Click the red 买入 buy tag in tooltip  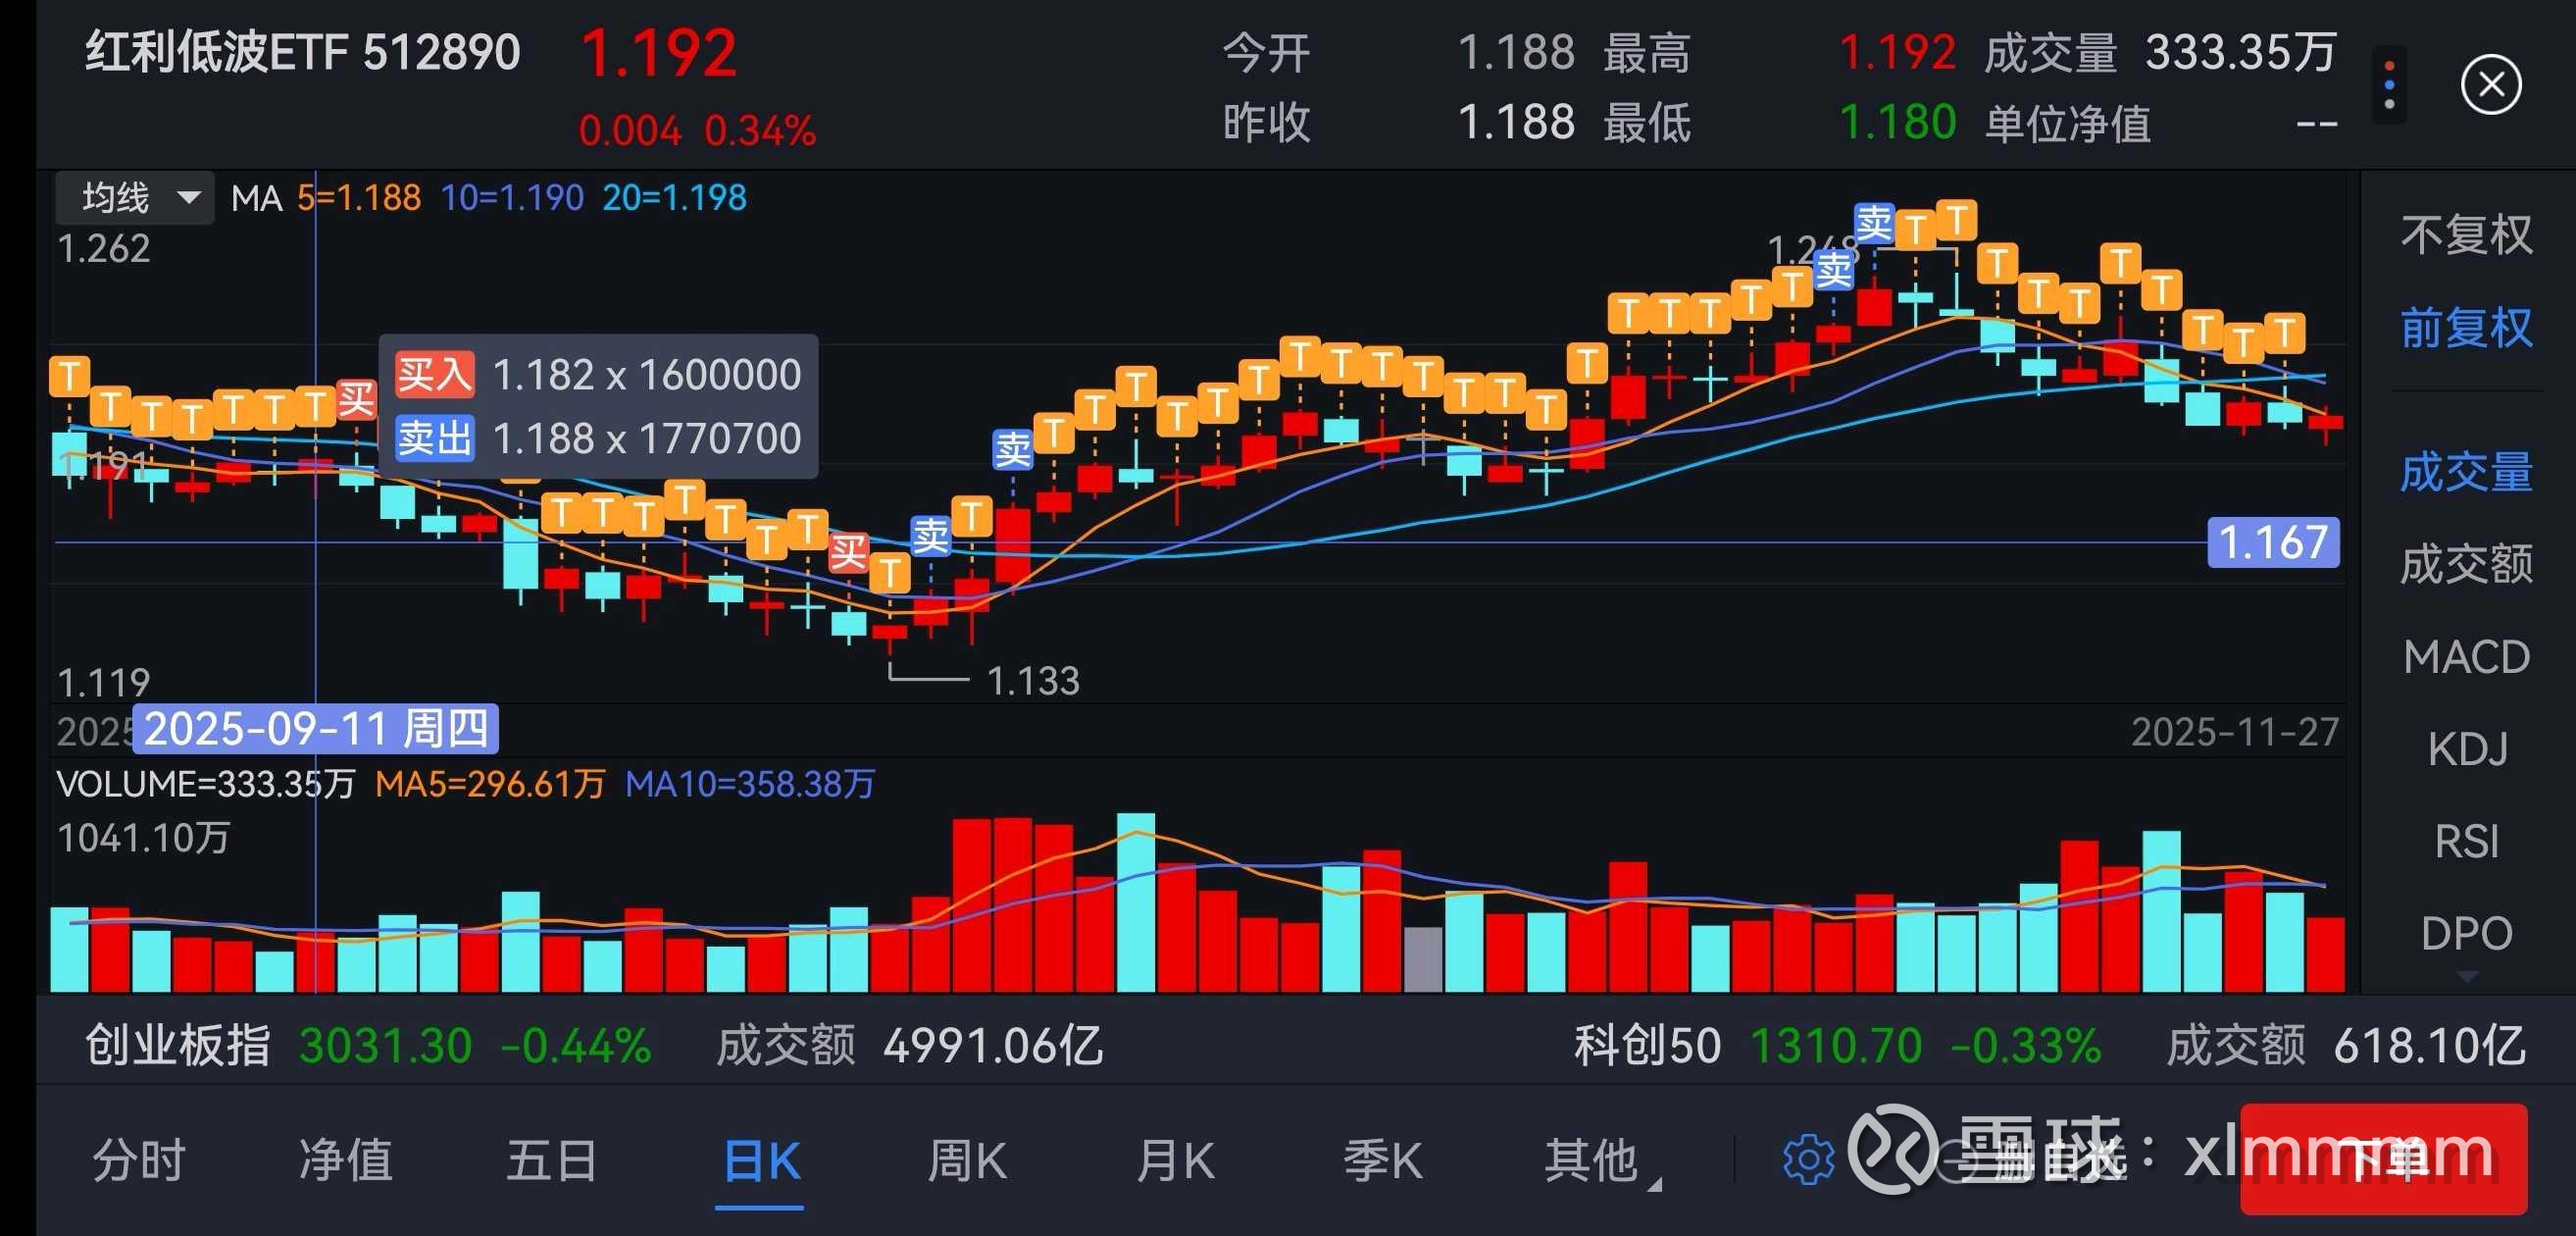click(x=433, y=375)
